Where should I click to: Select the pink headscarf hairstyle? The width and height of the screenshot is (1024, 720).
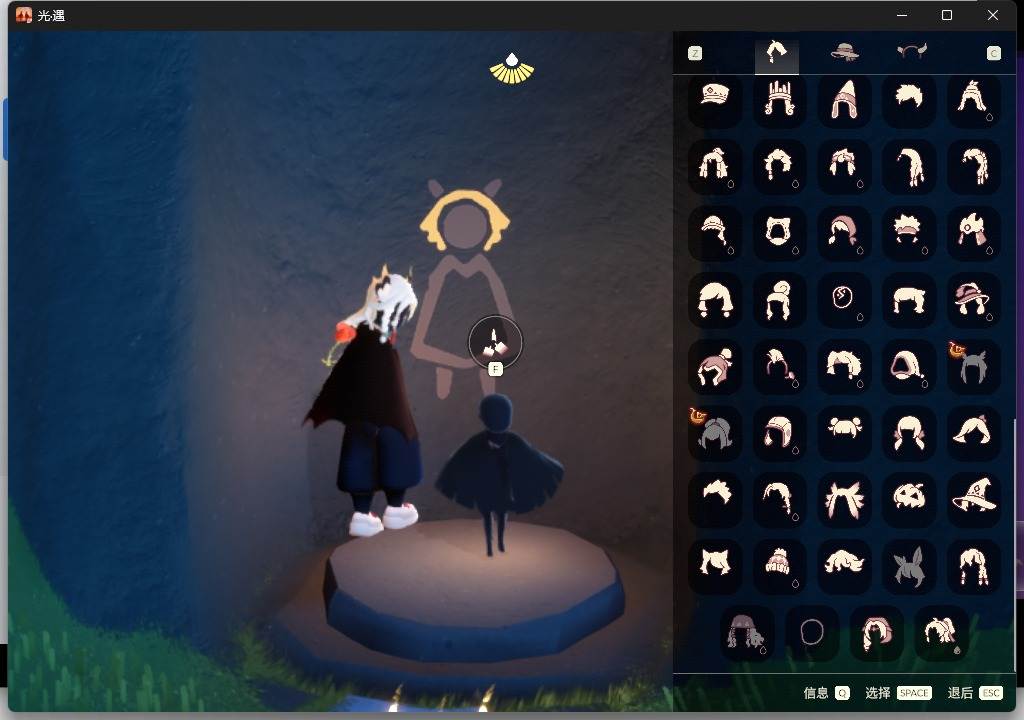point(844,233)
